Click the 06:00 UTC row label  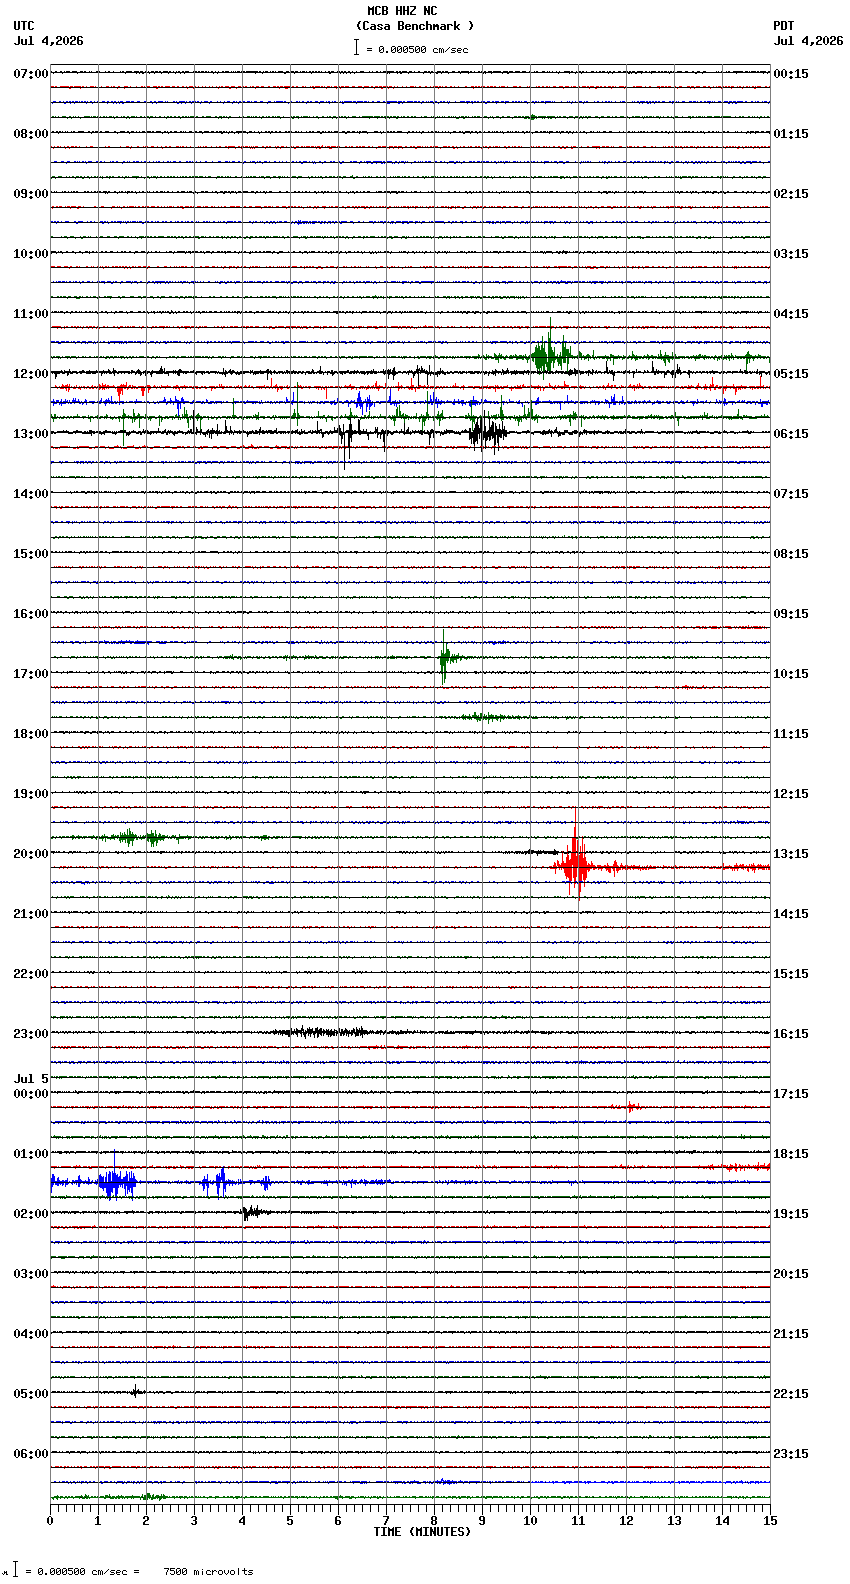point(31,1454)
